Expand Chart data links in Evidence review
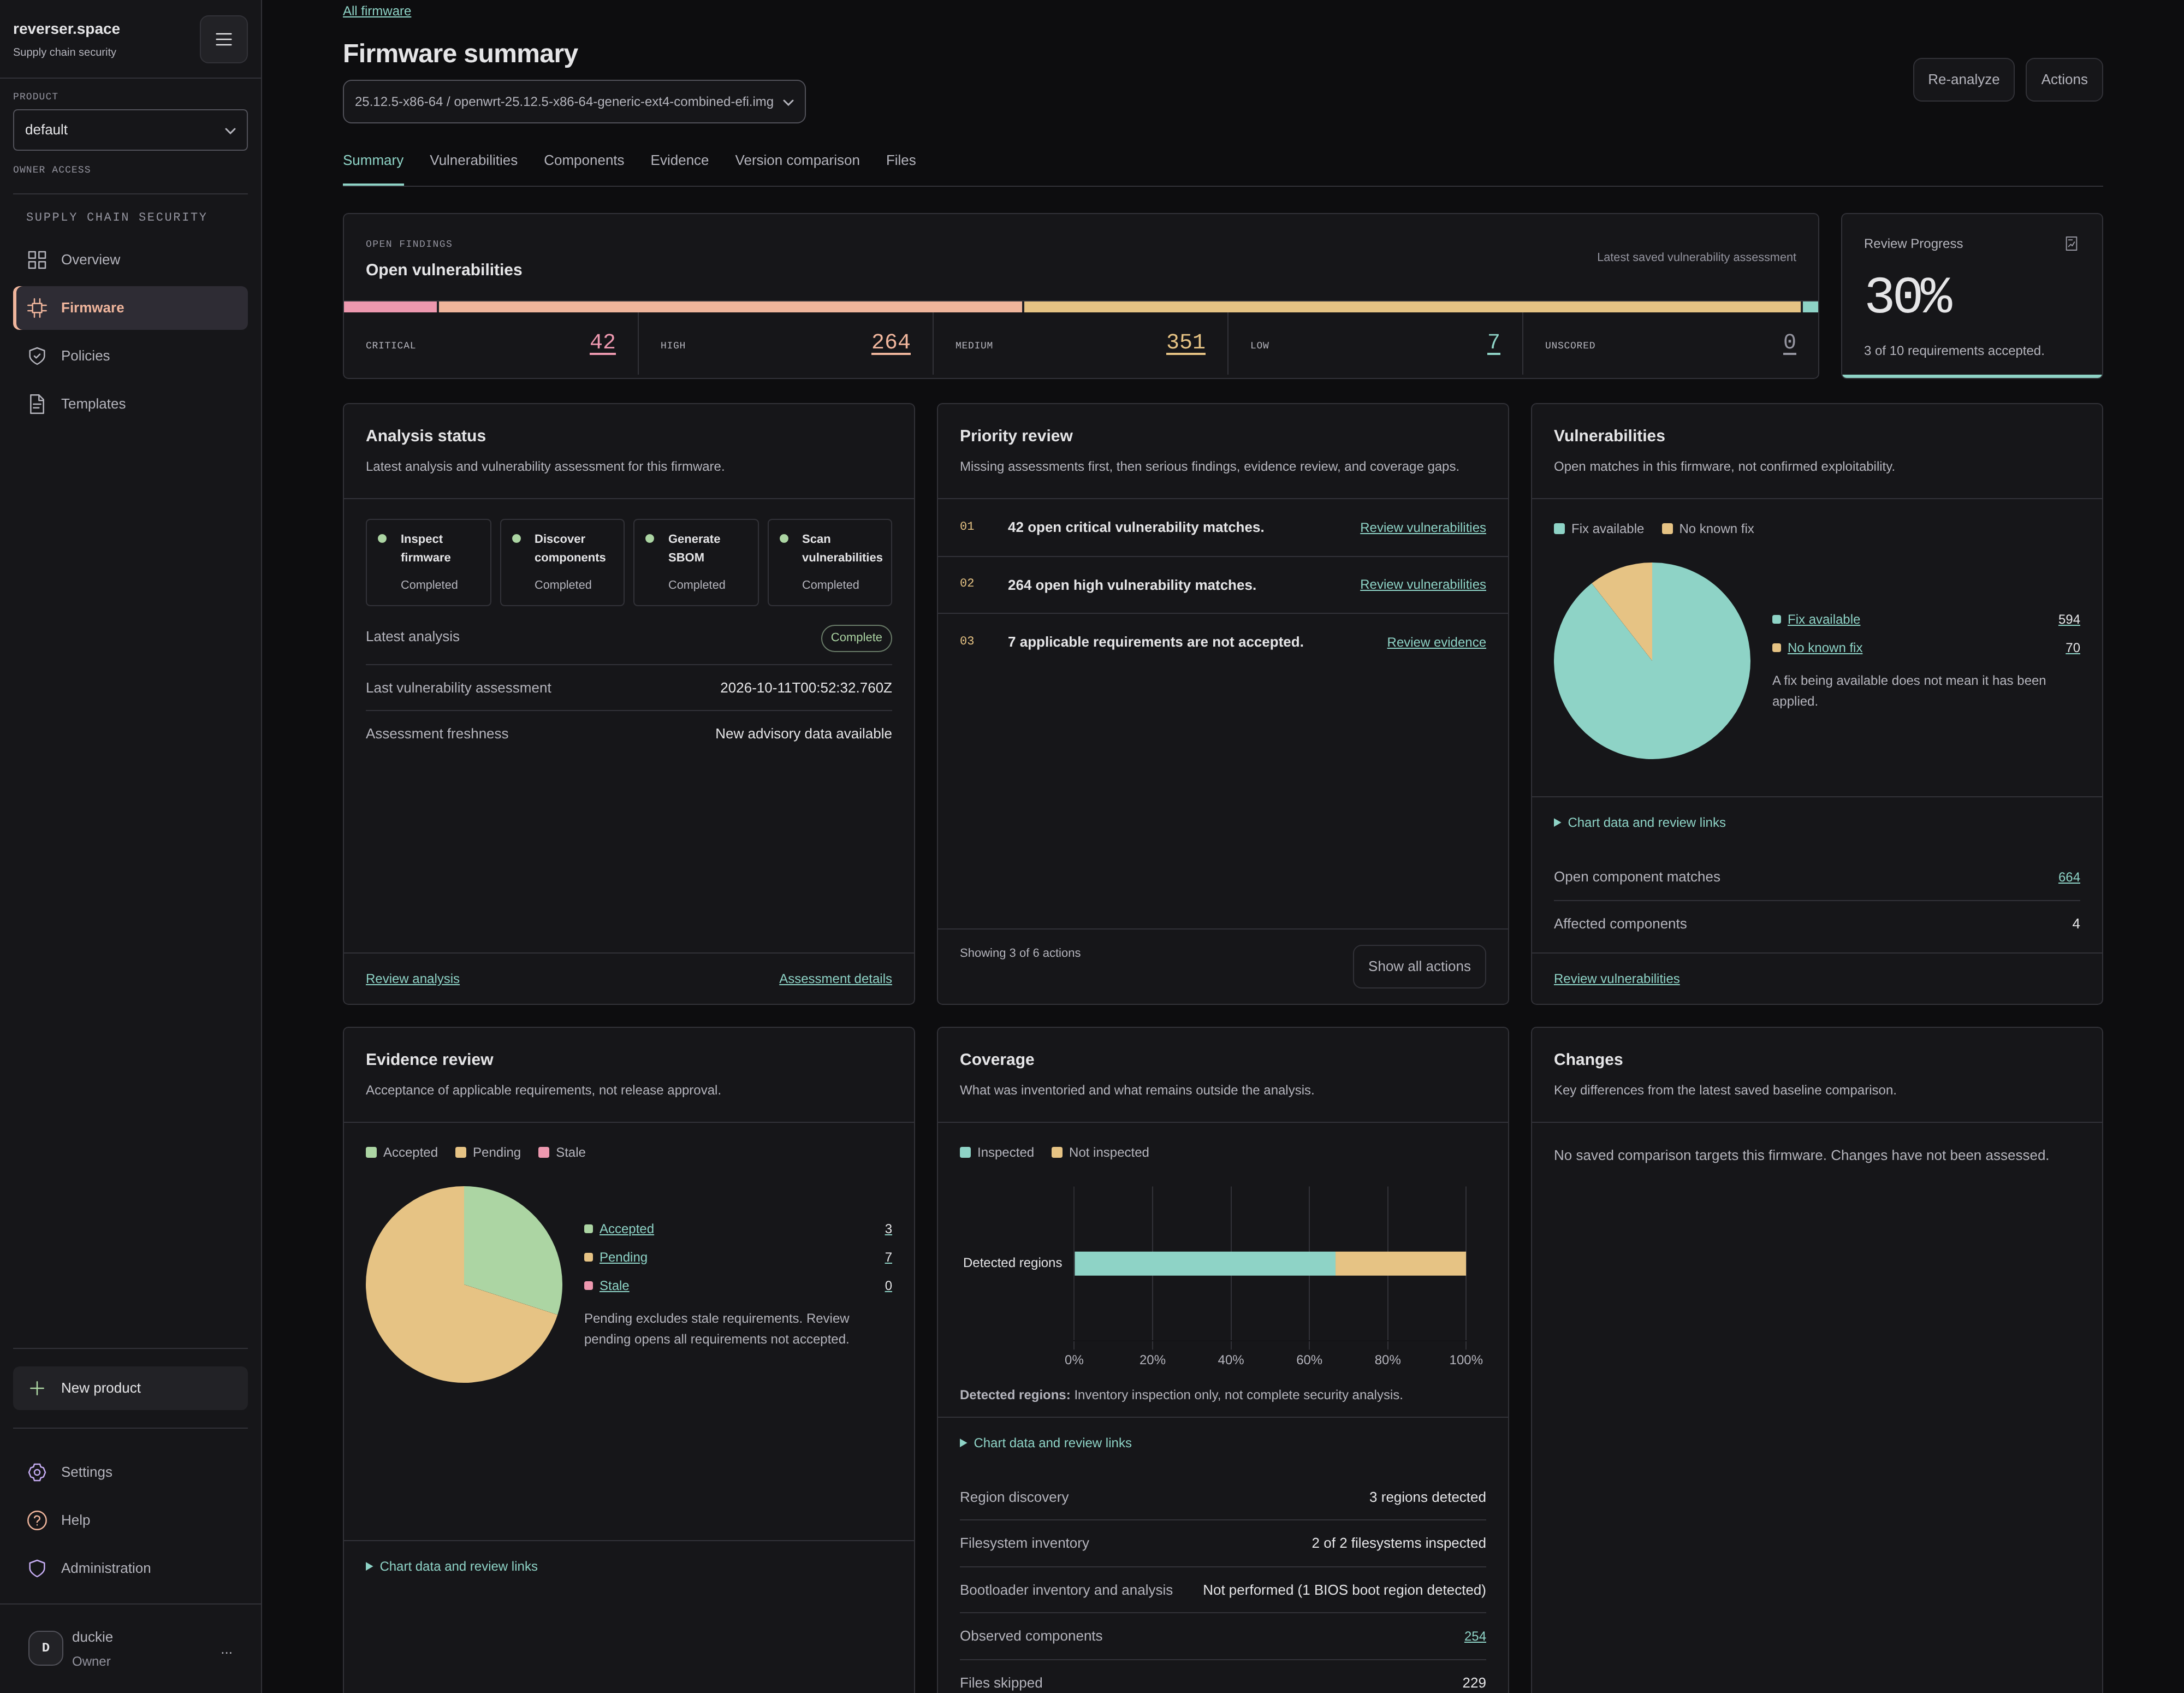This screenshot has height=1693, width=2184. pyautogui.click(x=451, y=1566)
